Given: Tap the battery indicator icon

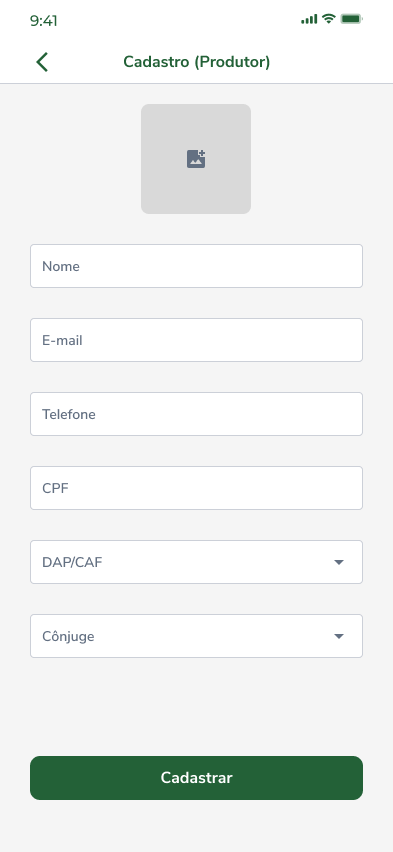Looking at the screenshot, I should click(351, 19).
